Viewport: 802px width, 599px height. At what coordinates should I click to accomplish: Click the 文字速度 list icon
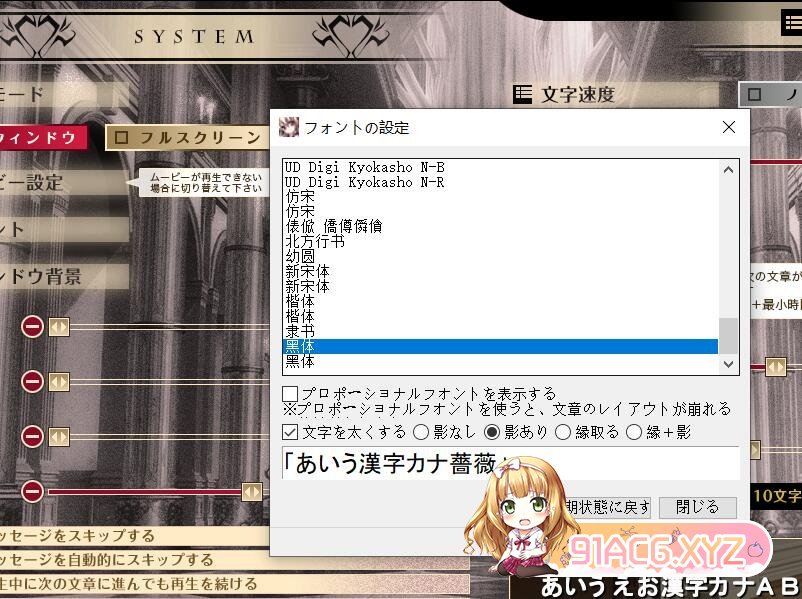522,94
